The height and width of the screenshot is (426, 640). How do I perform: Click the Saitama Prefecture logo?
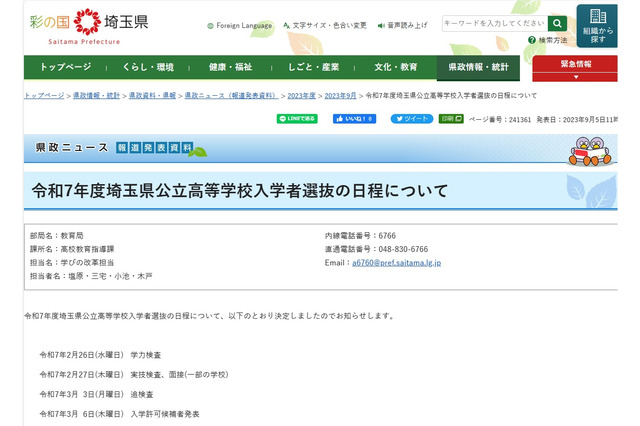tap(89, 27)
